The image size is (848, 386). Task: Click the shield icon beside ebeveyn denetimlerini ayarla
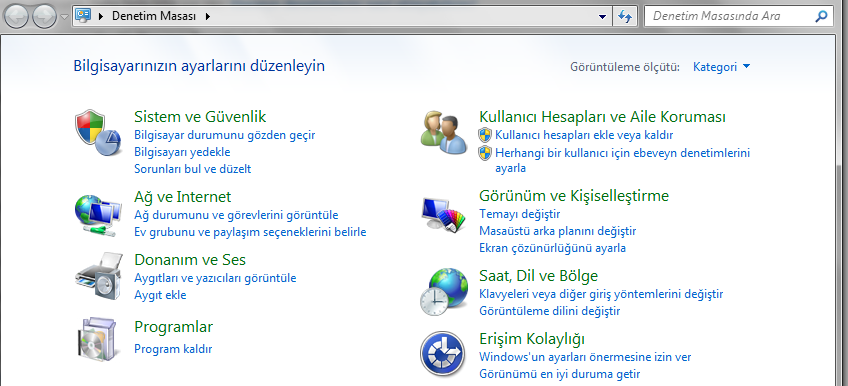[x=485, y=153]
